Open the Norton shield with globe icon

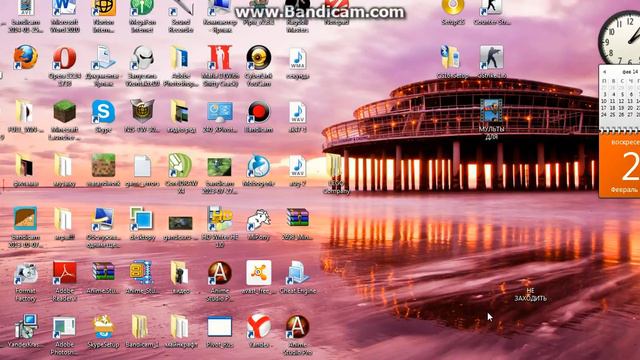(142, 111)
